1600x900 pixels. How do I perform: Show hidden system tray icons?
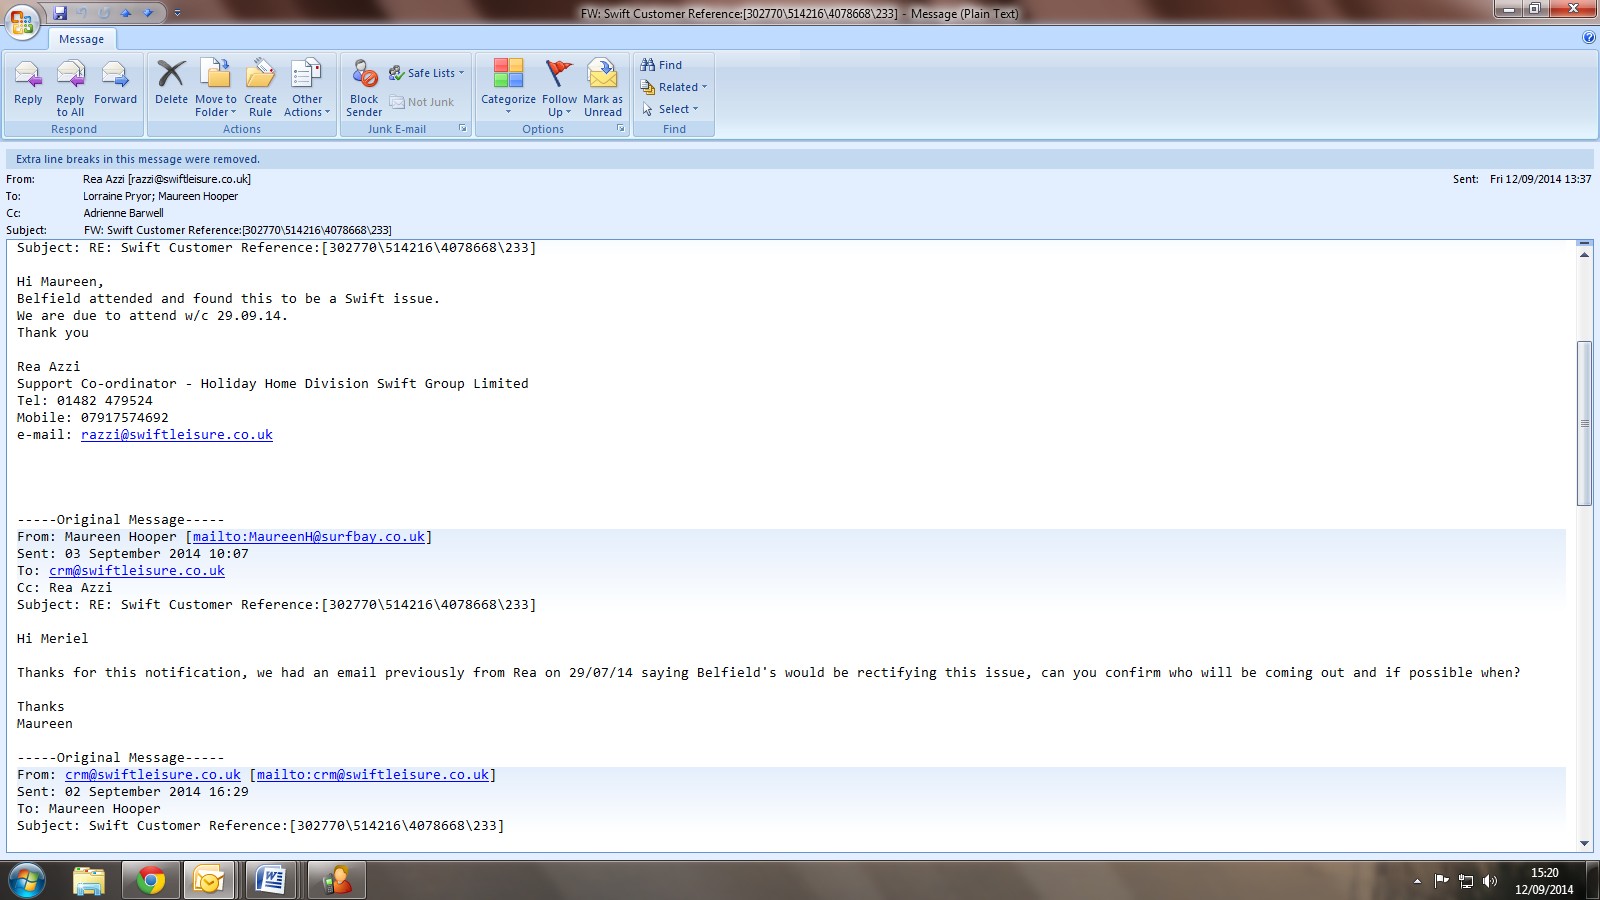click(x=1417, y=881)
